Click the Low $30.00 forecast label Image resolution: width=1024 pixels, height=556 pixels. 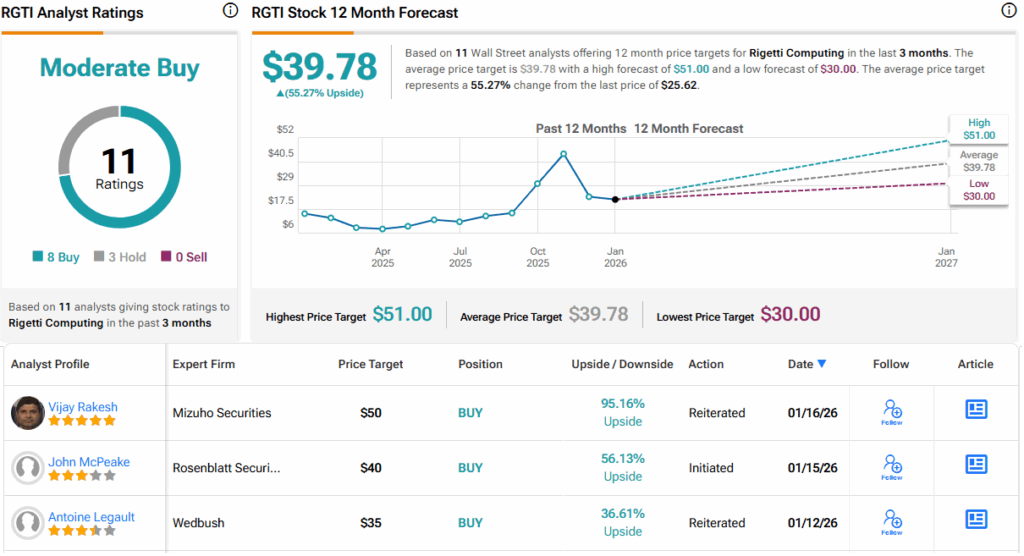(979, 190)
